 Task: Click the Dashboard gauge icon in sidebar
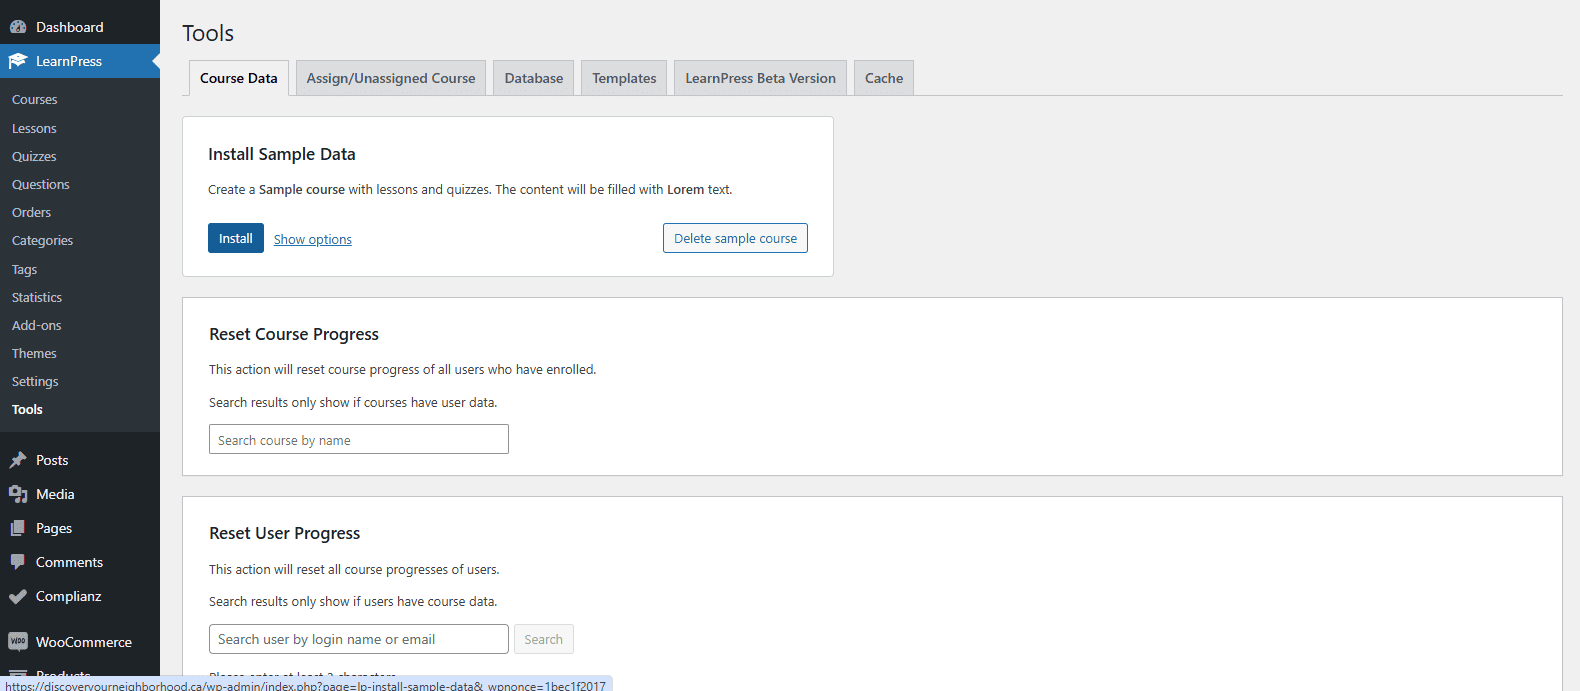tap(18, 27)
